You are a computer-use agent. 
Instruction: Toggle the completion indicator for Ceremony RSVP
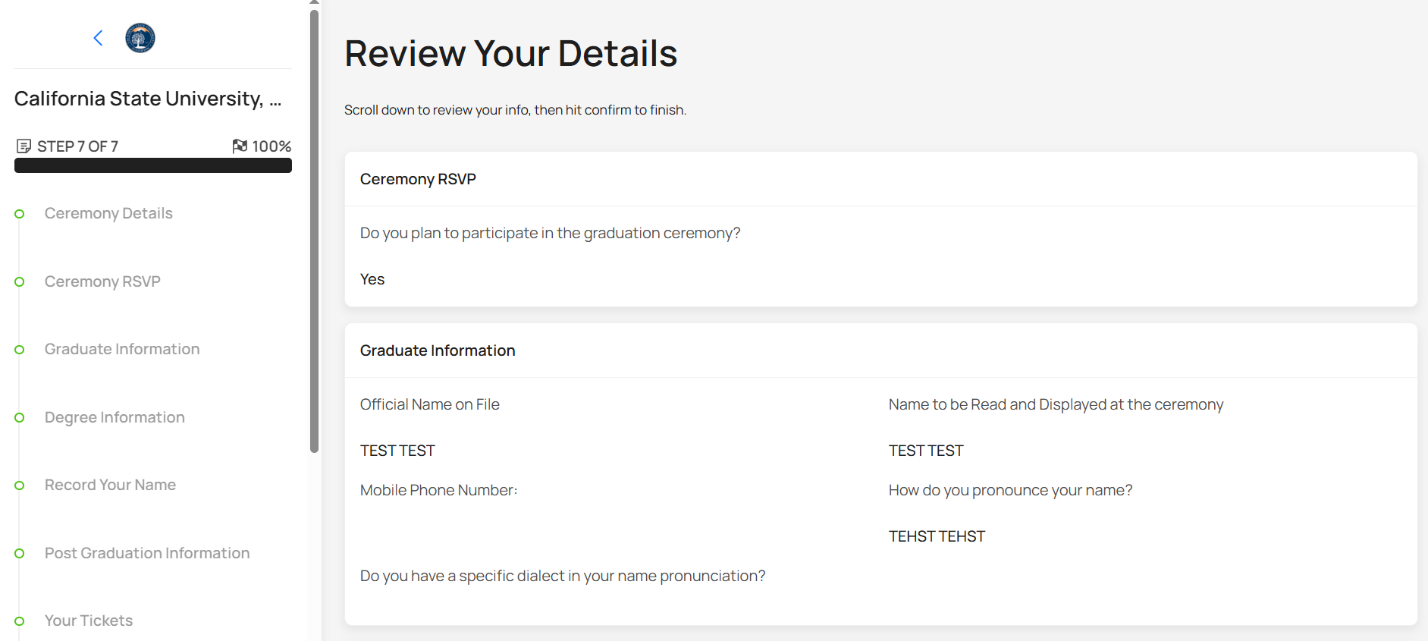point(19,281)
